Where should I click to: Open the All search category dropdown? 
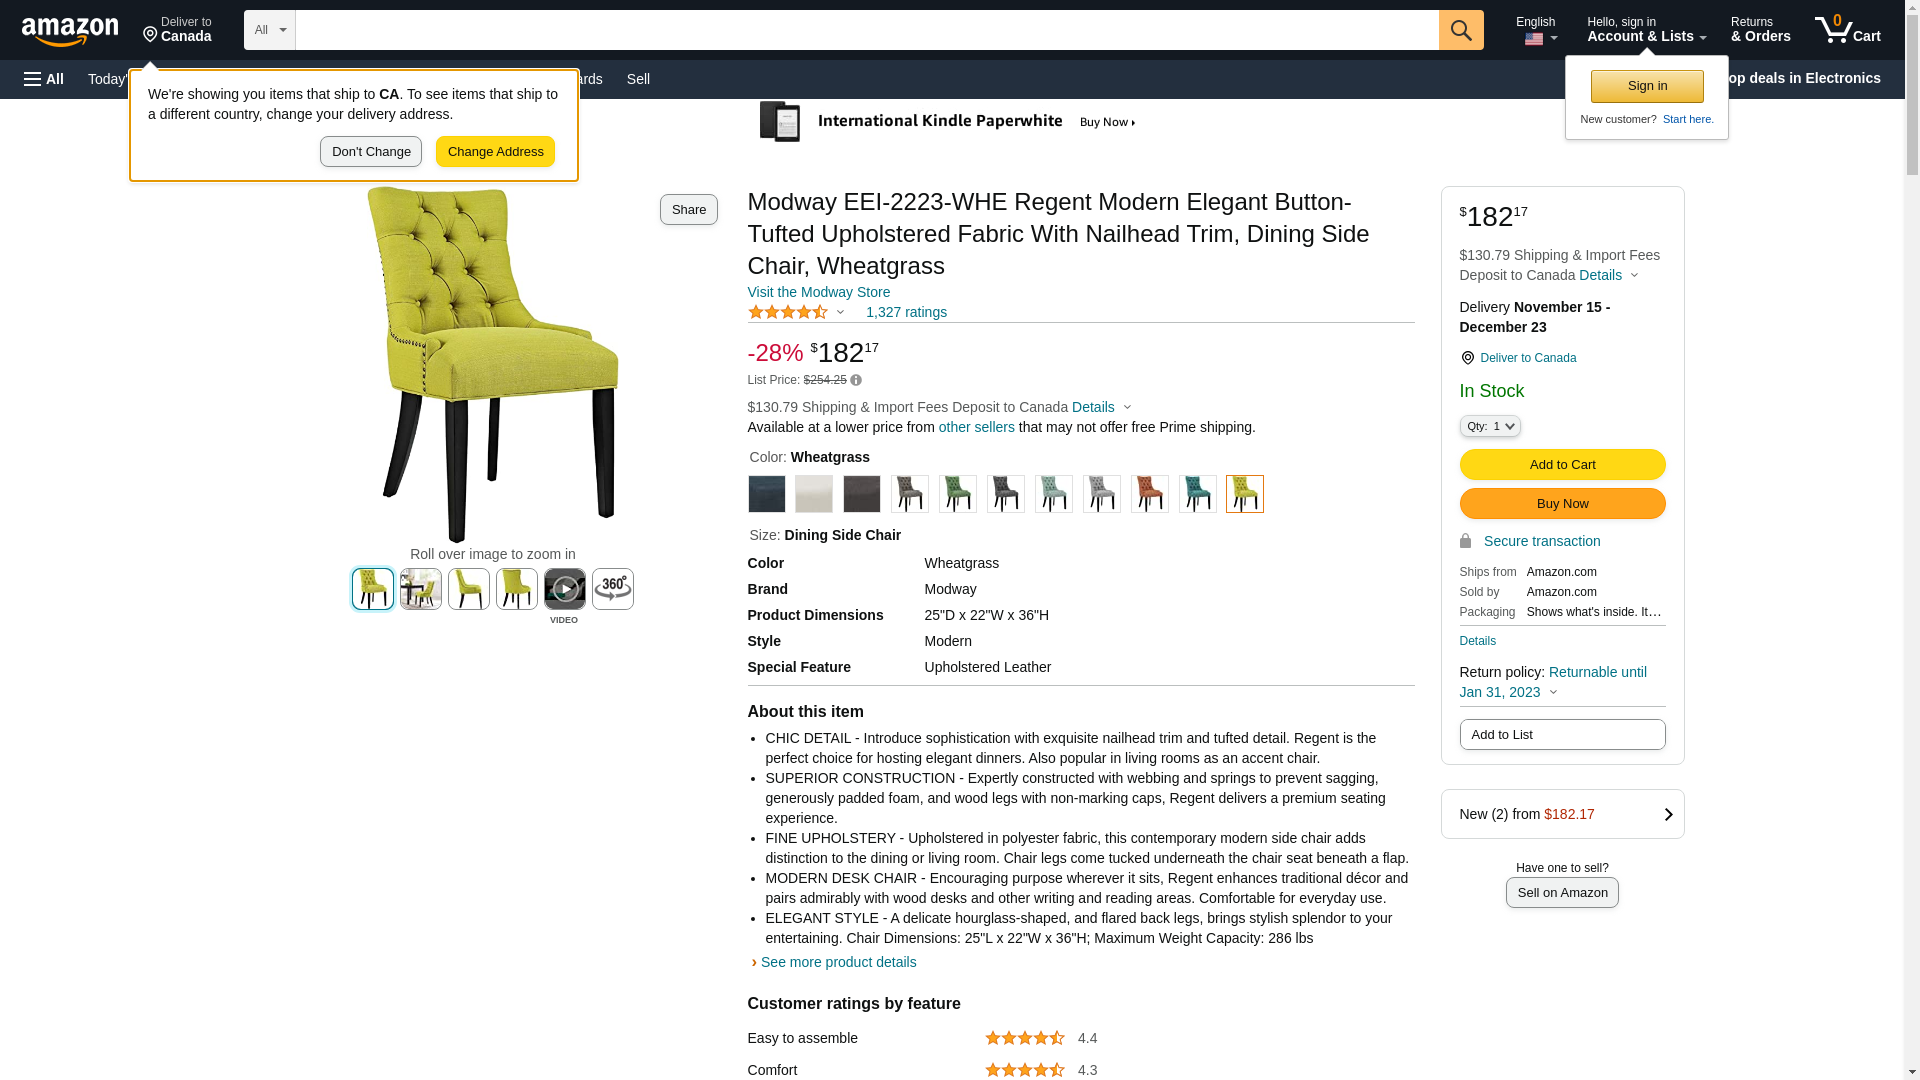point(269,30)
